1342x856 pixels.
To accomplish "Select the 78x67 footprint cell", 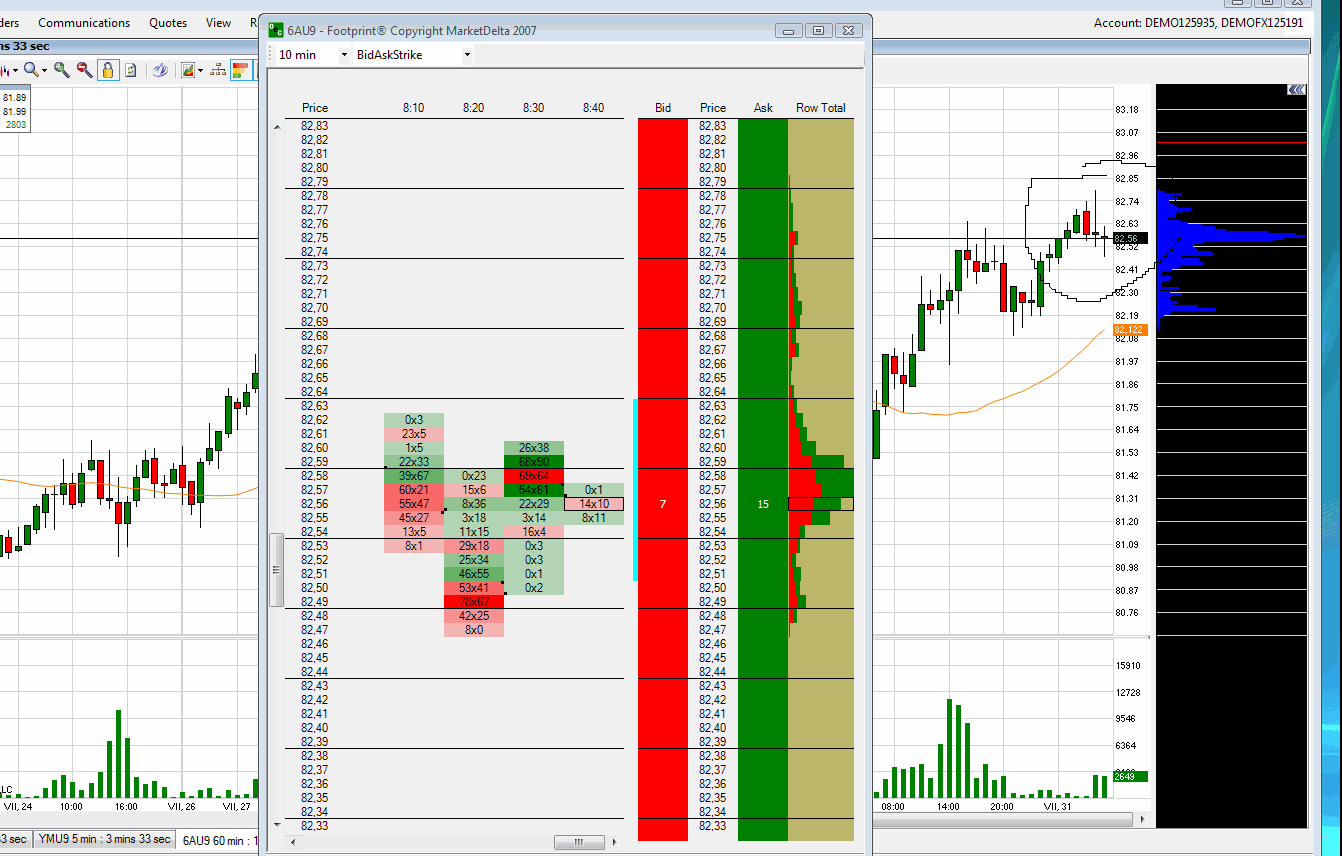I will point(473,602).
